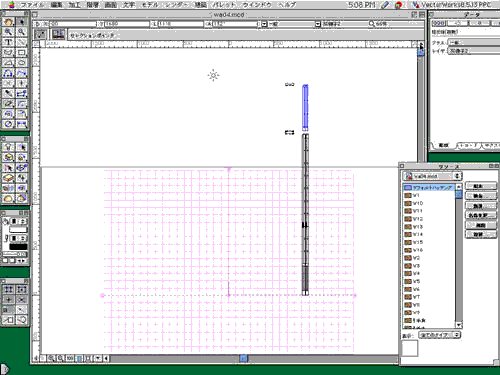Click the fifth Resources palette button

480,225
